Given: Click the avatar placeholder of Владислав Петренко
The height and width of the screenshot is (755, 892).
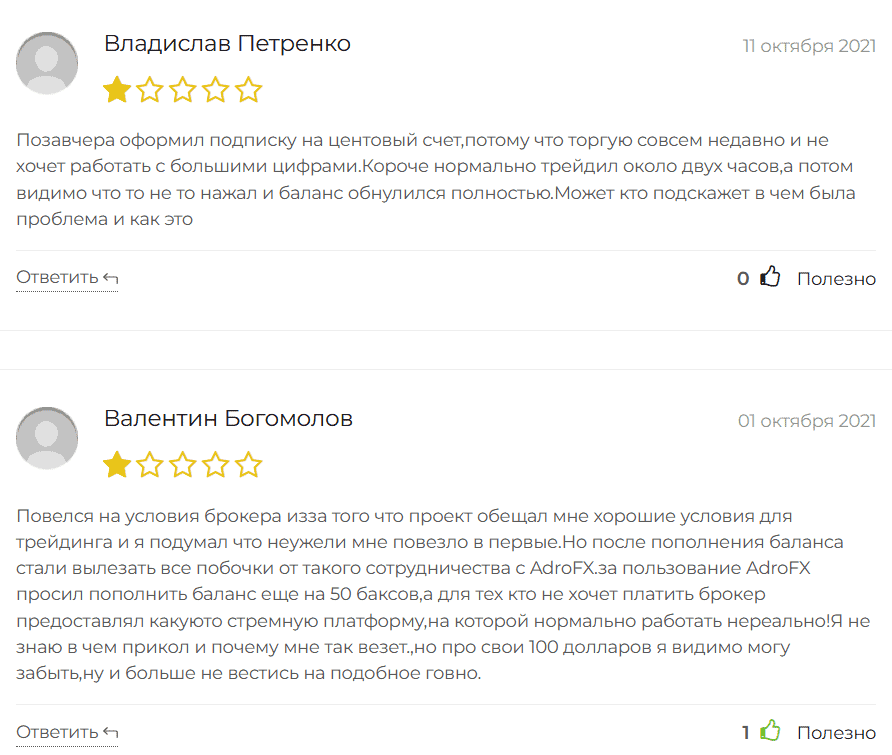Looking at the screenshot, I should click(x=46, y=63).
